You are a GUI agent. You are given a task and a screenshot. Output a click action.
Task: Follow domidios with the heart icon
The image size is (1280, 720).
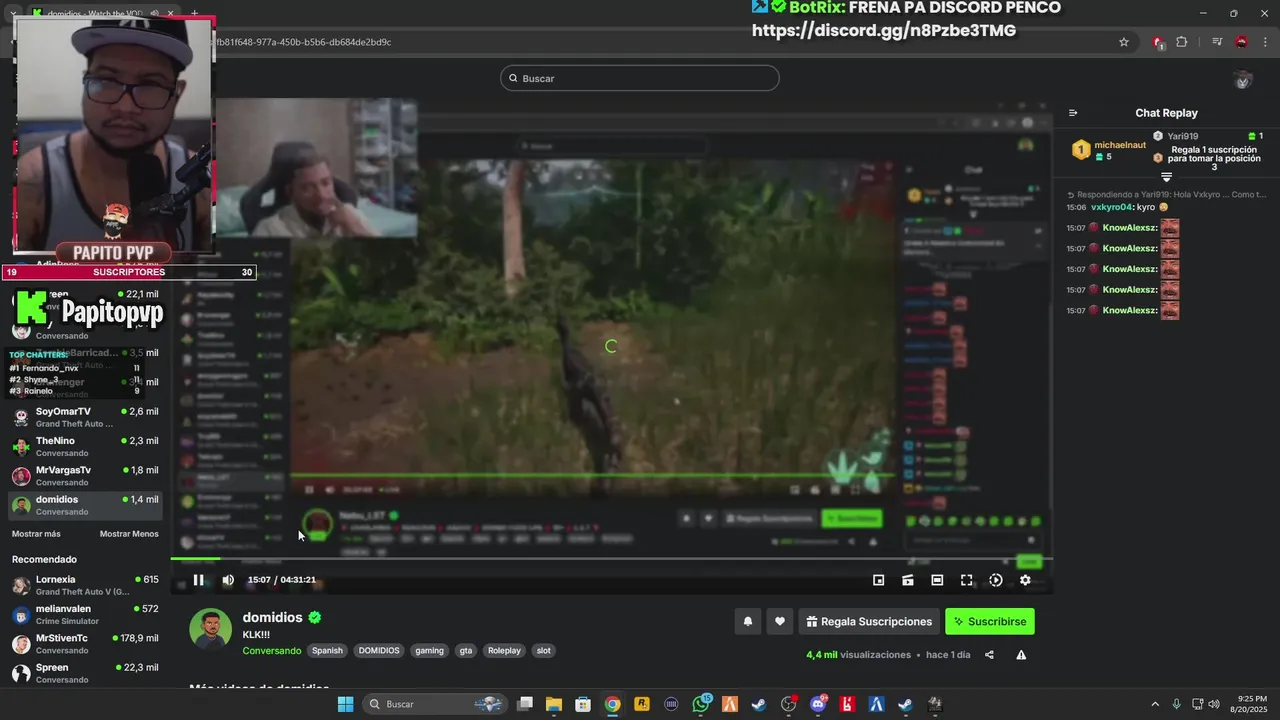(780, 621)
